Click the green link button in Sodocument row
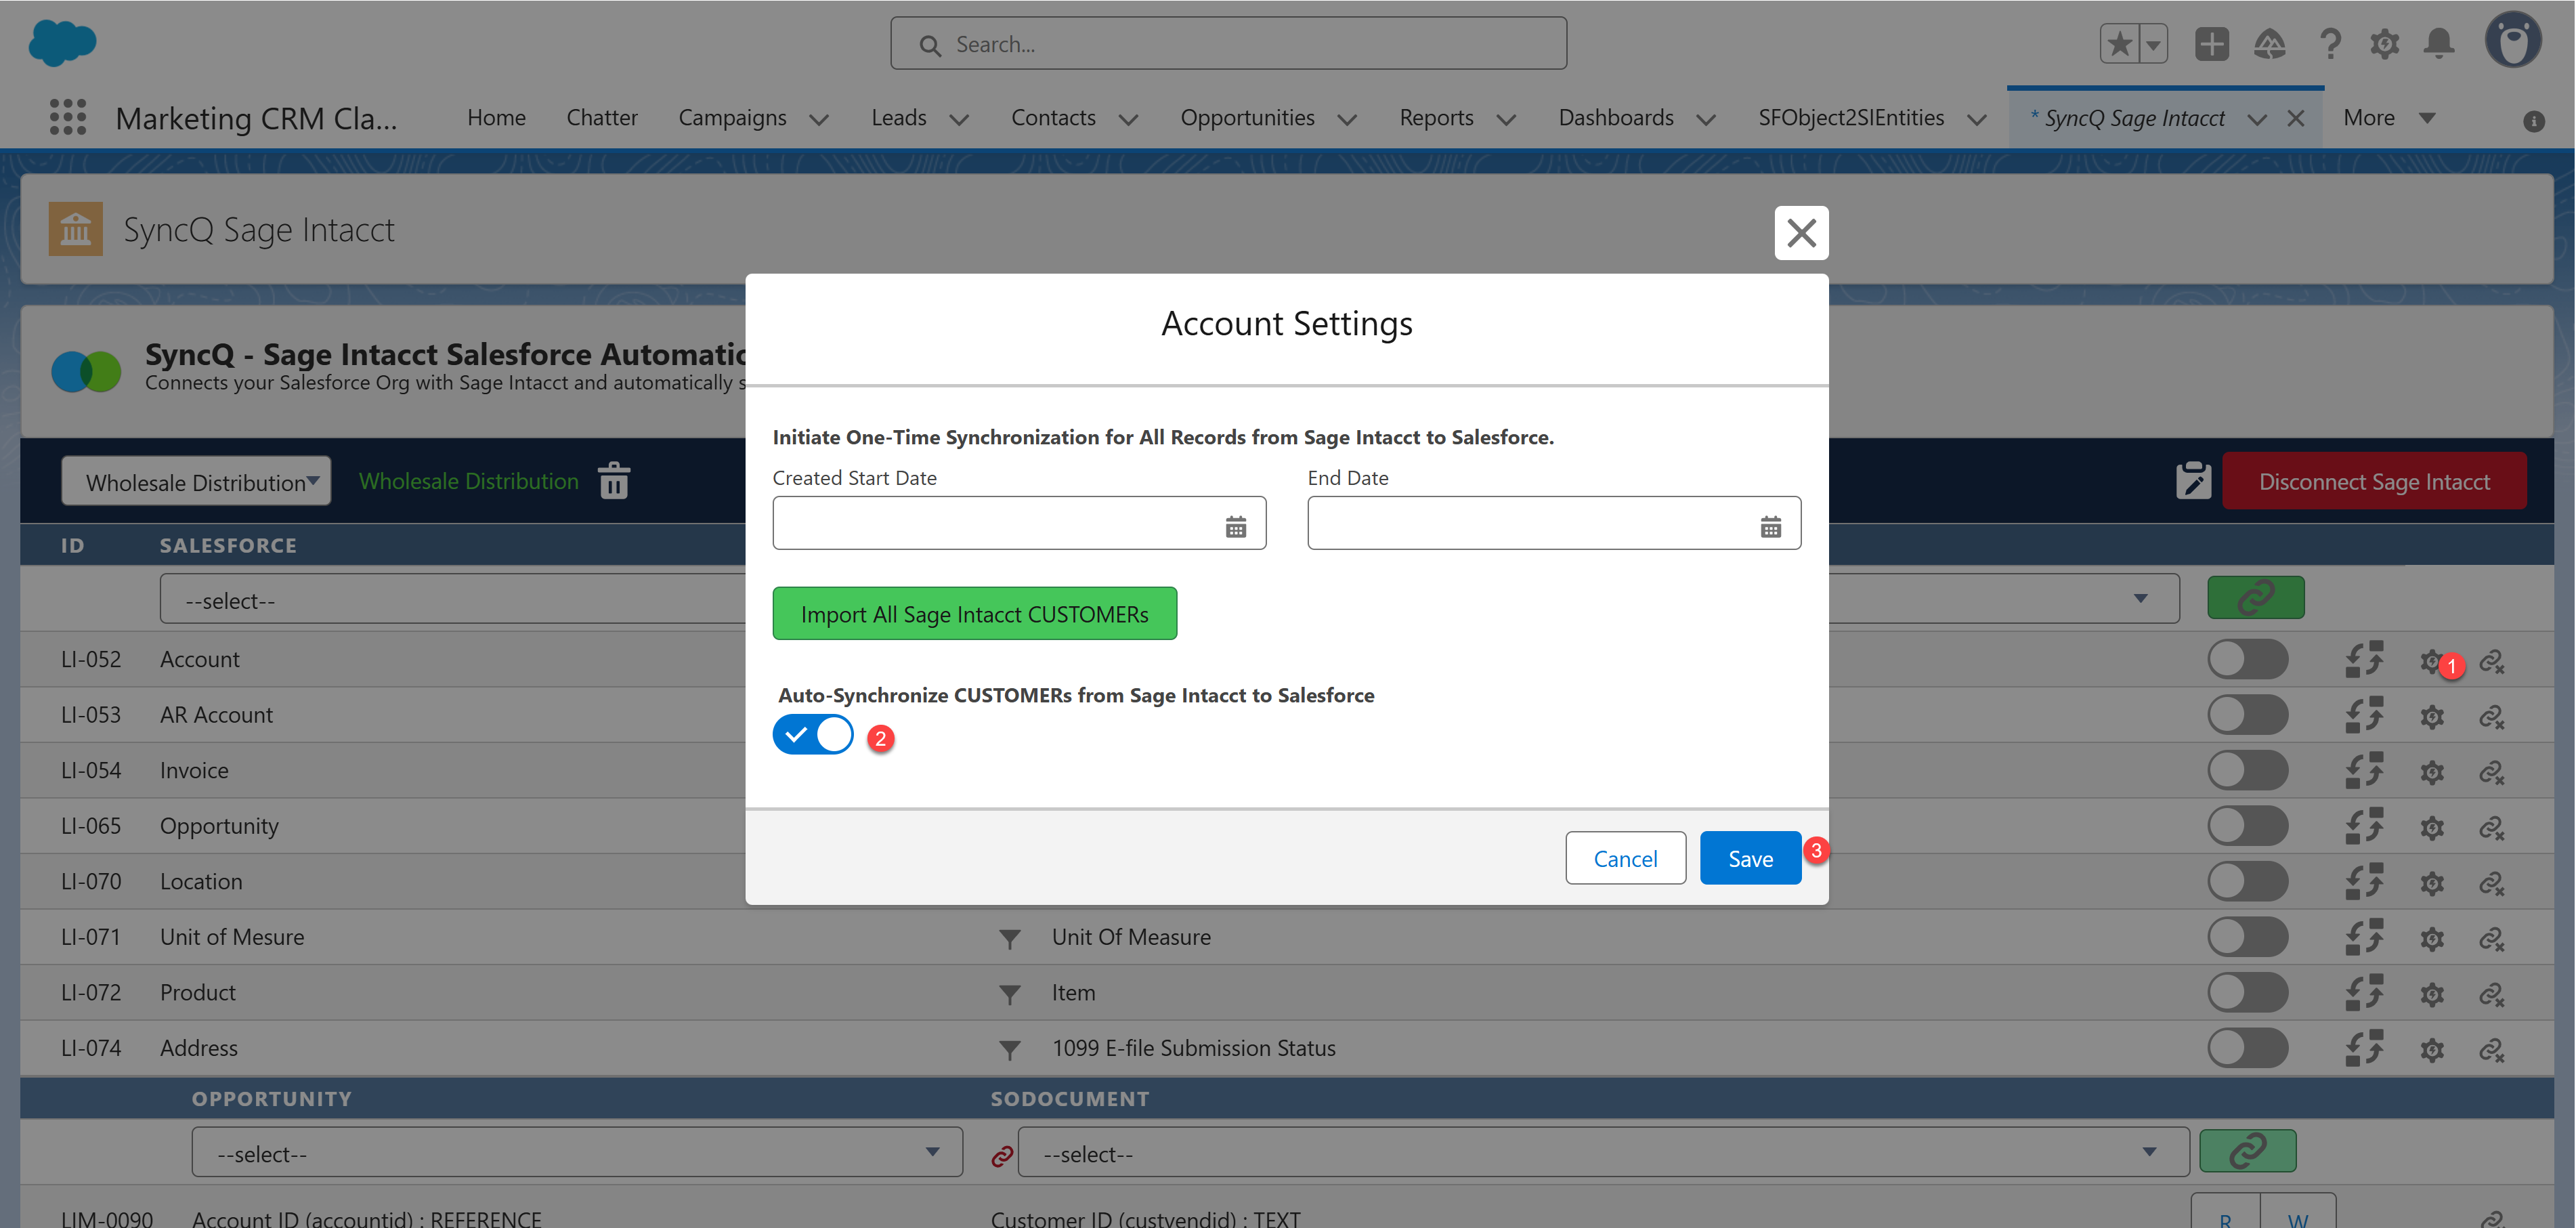 pyautogui.click(x=2248, y=1150)
